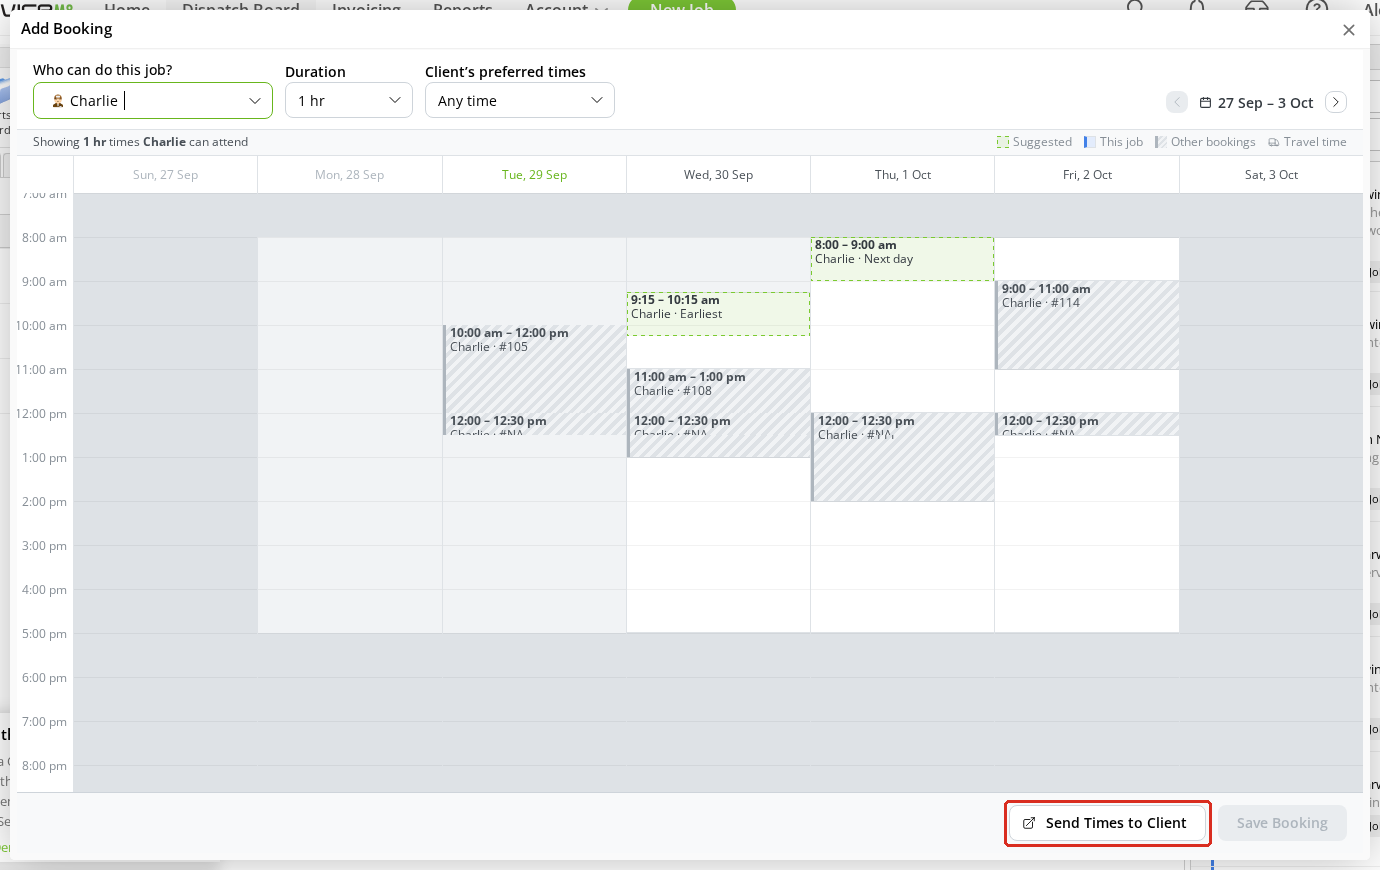Click Tuesday's 12:00 – 12:30 pm booking
Viewport: 1380px width, 870px height.
coord(535,424)
